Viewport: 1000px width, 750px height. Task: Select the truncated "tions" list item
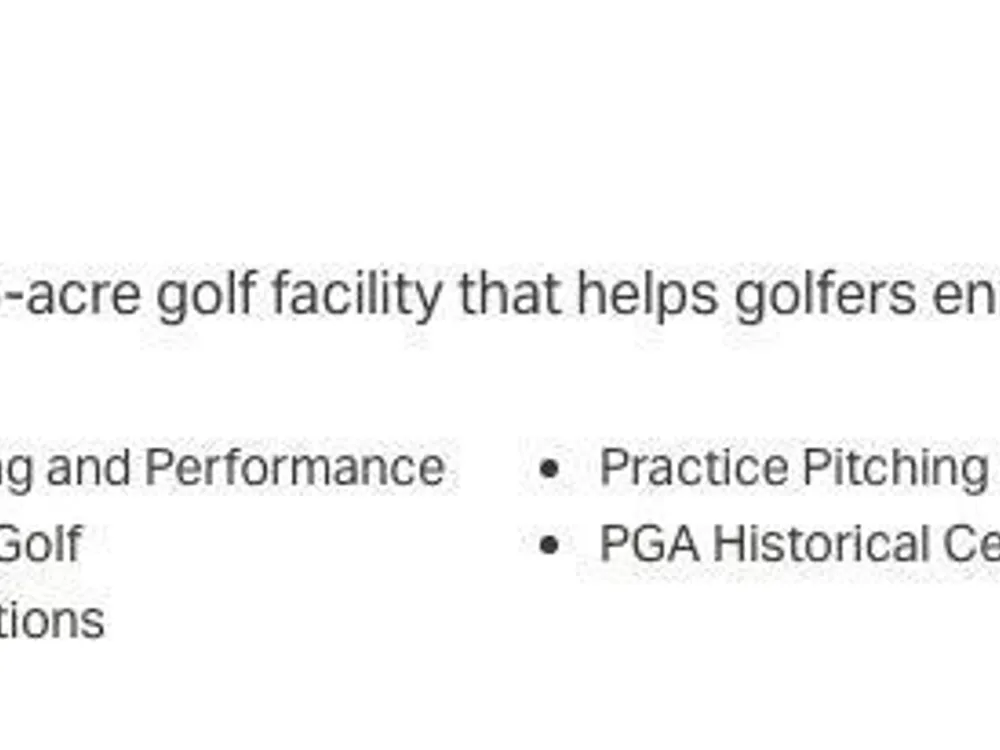click(52, 621)
